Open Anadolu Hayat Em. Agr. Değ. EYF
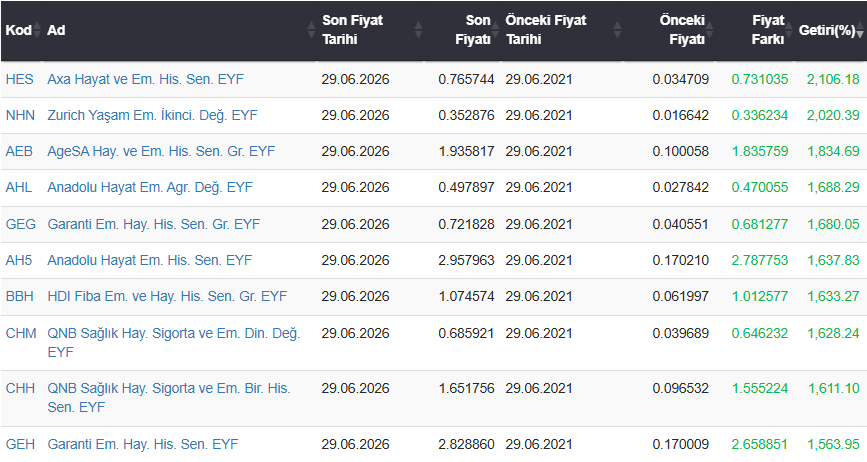The width and height of the screenshot is (867, 462). [150, 187]
